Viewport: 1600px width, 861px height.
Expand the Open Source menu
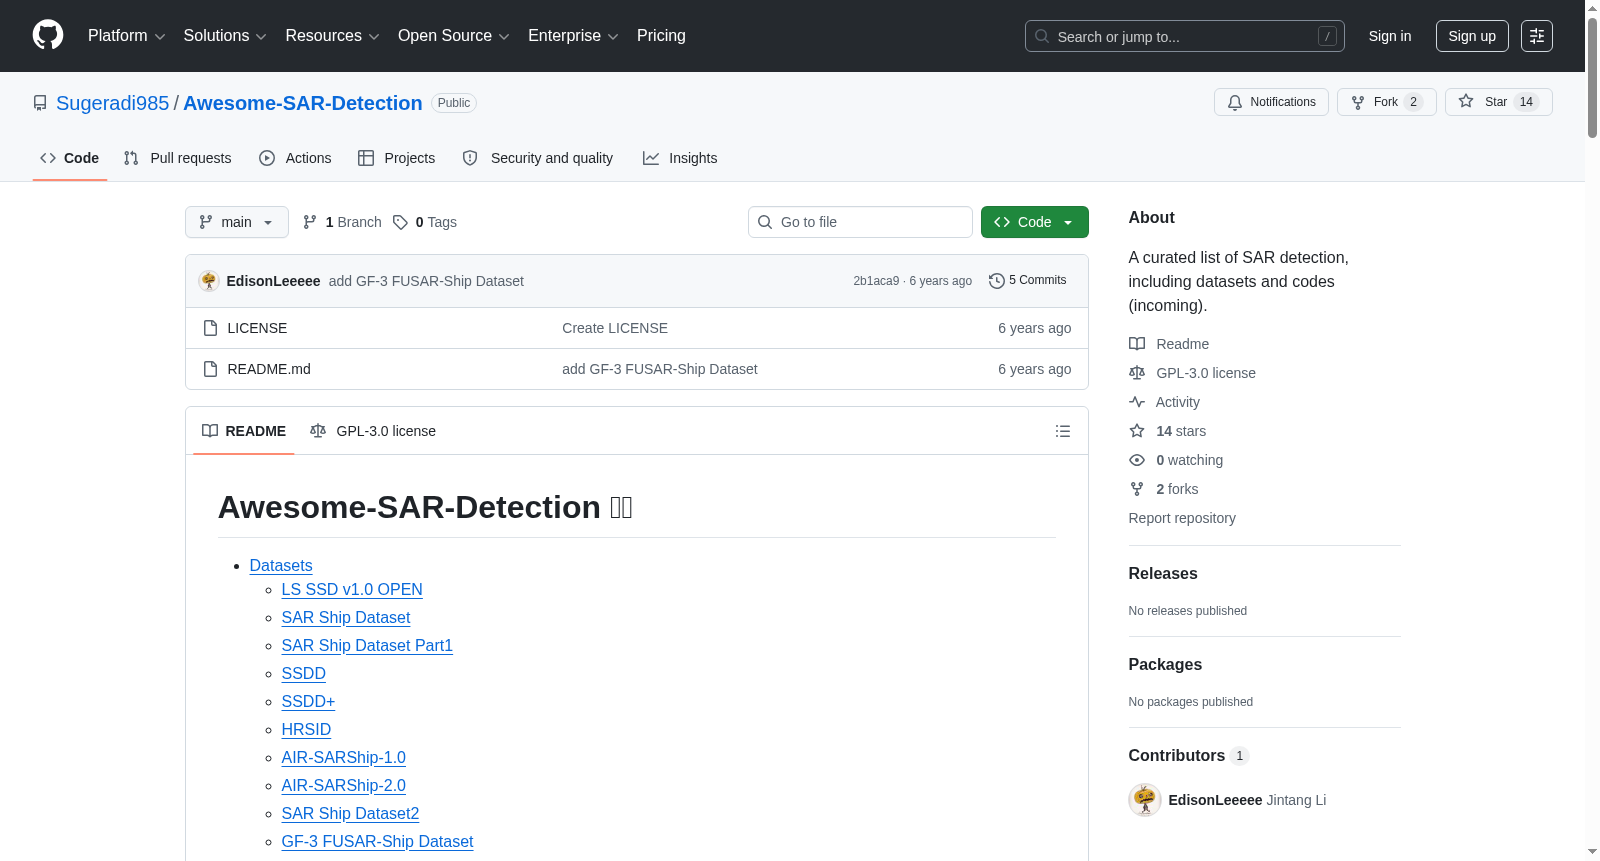pyautogui.click(x=454, y=36)
